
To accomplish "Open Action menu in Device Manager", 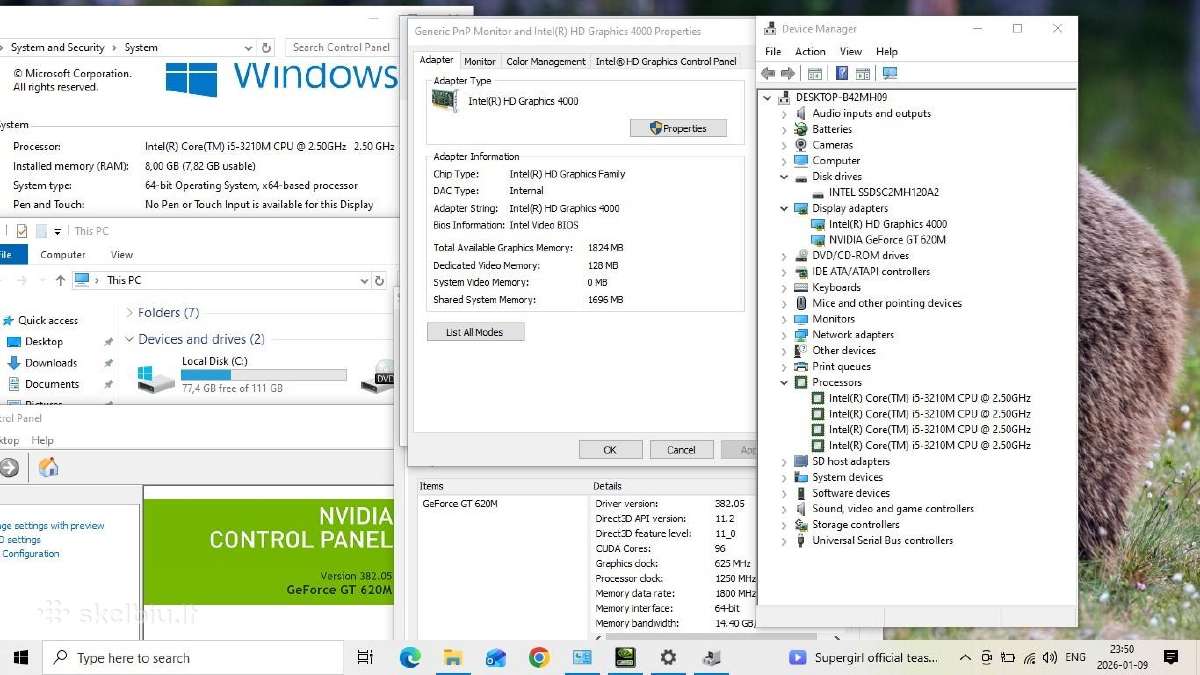I will point(810,52).
